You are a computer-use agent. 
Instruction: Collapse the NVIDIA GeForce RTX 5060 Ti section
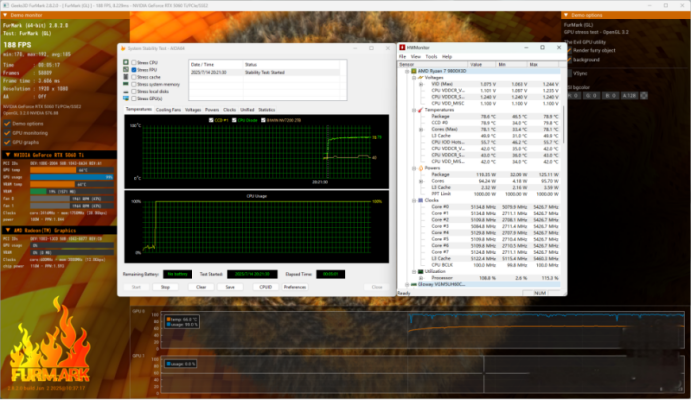tap(58, 155)
